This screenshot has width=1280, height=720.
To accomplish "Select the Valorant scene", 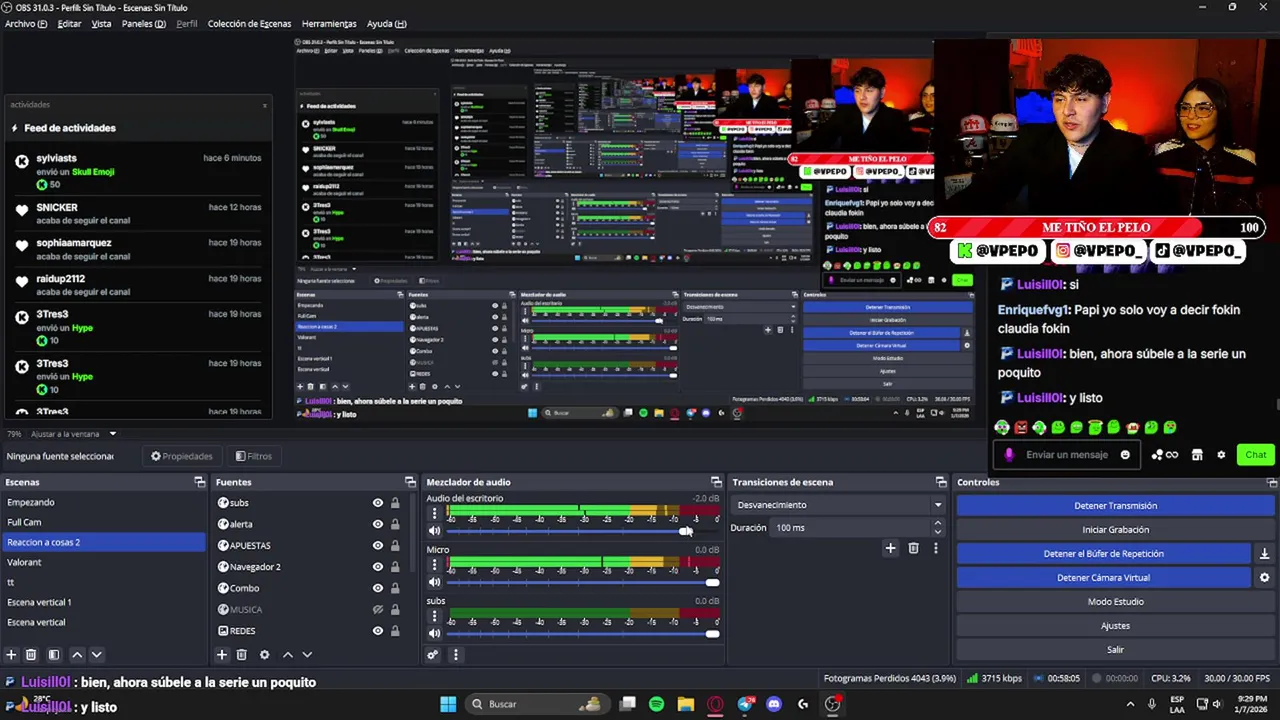I will pyautogui.click(x=103, y=562).
